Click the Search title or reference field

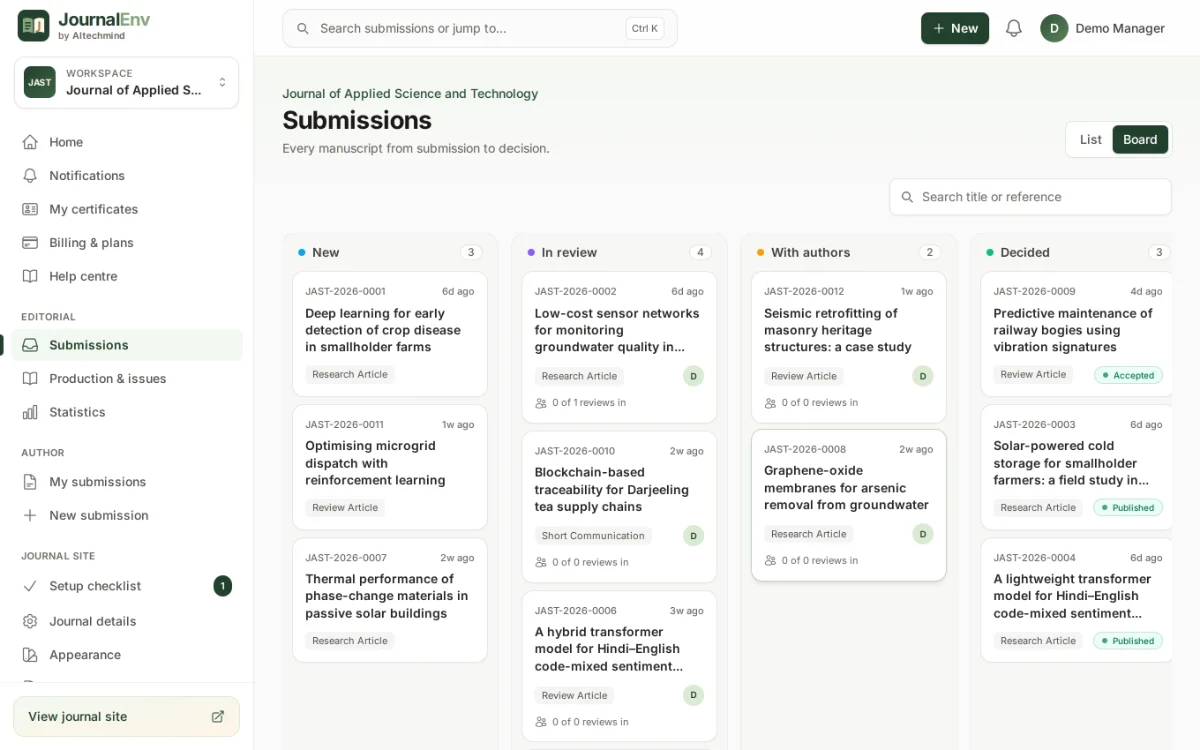(x=1030, y=197)
